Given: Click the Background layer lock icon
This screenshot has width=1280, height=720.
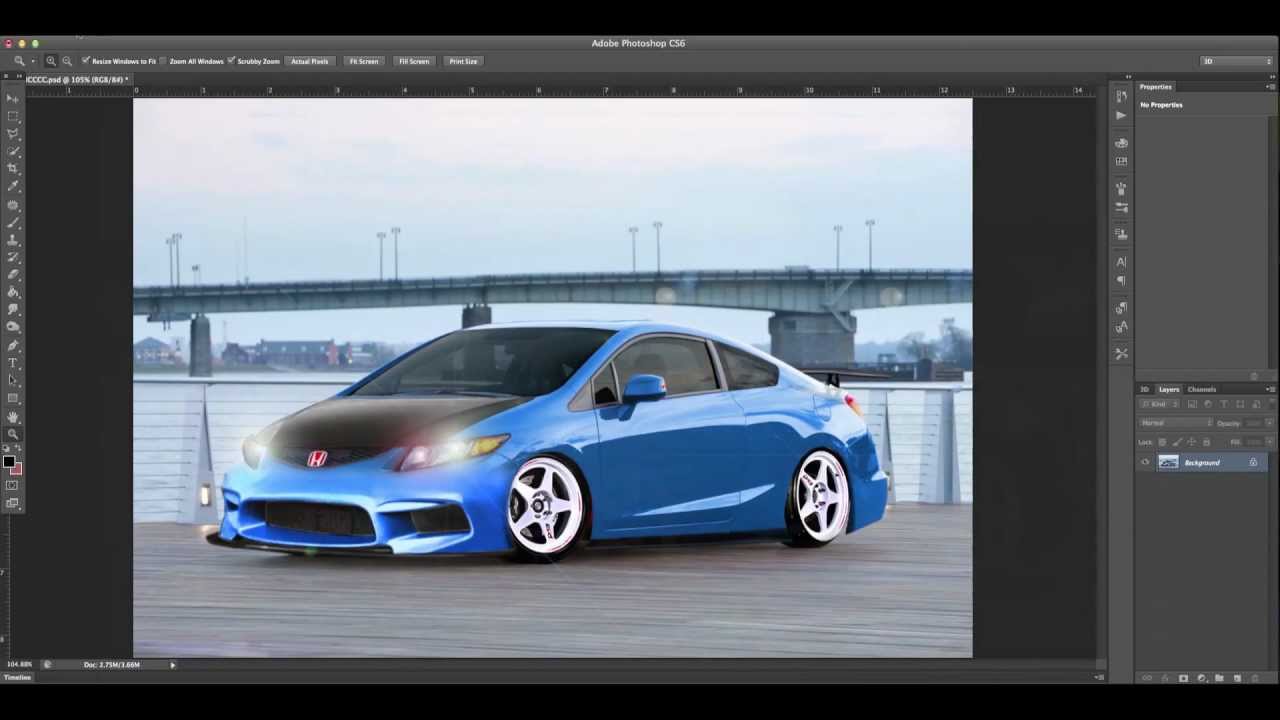Looking at the screenshot, I should click(1253, 462).
